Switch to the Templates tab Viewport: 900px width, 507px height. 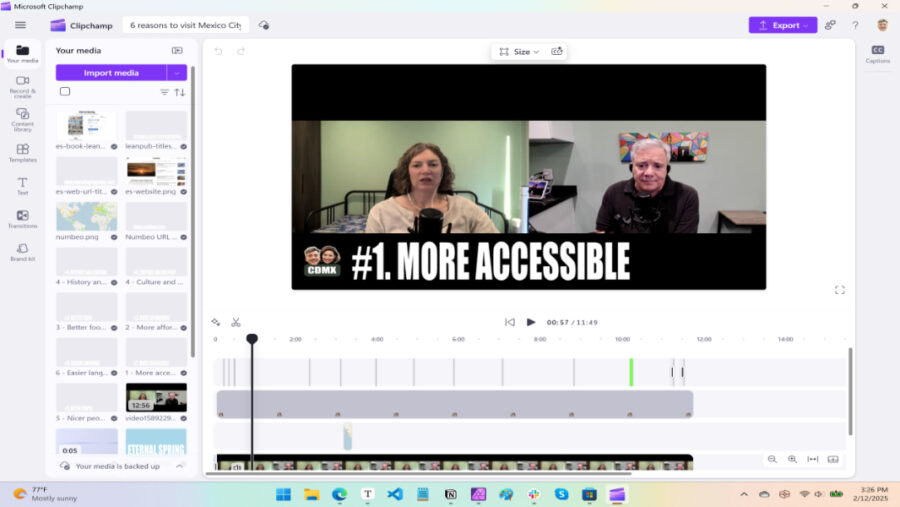click(22, 153)
